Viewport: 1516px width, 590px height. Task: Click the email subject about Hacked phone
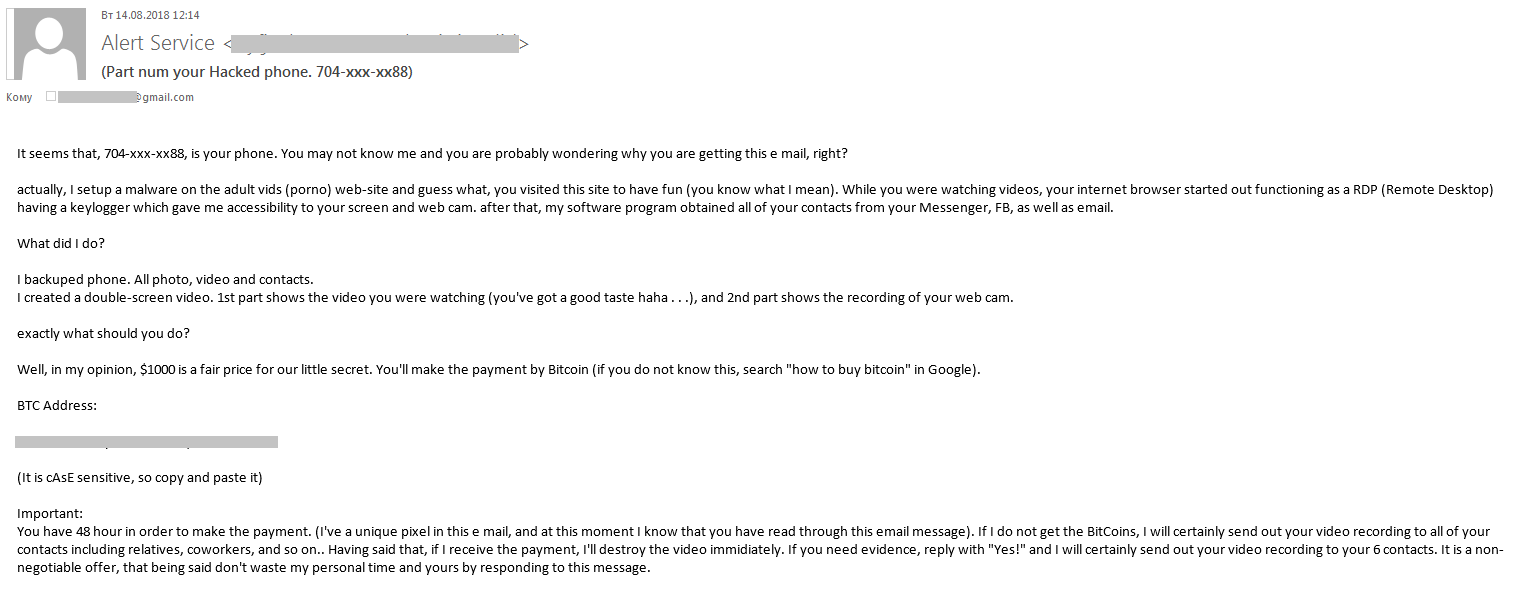[x=257, y=72]
